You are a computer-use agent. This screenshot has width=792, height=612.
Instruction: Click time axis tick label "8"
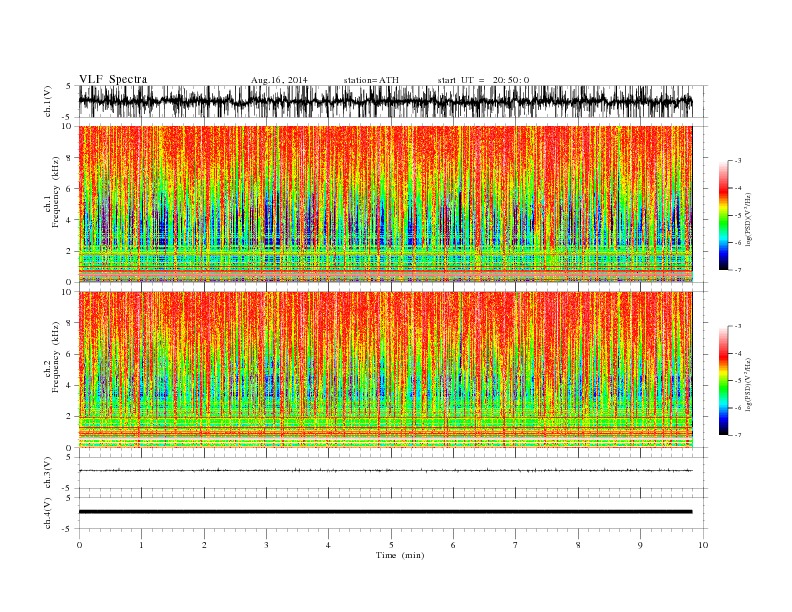pos(578,545)
